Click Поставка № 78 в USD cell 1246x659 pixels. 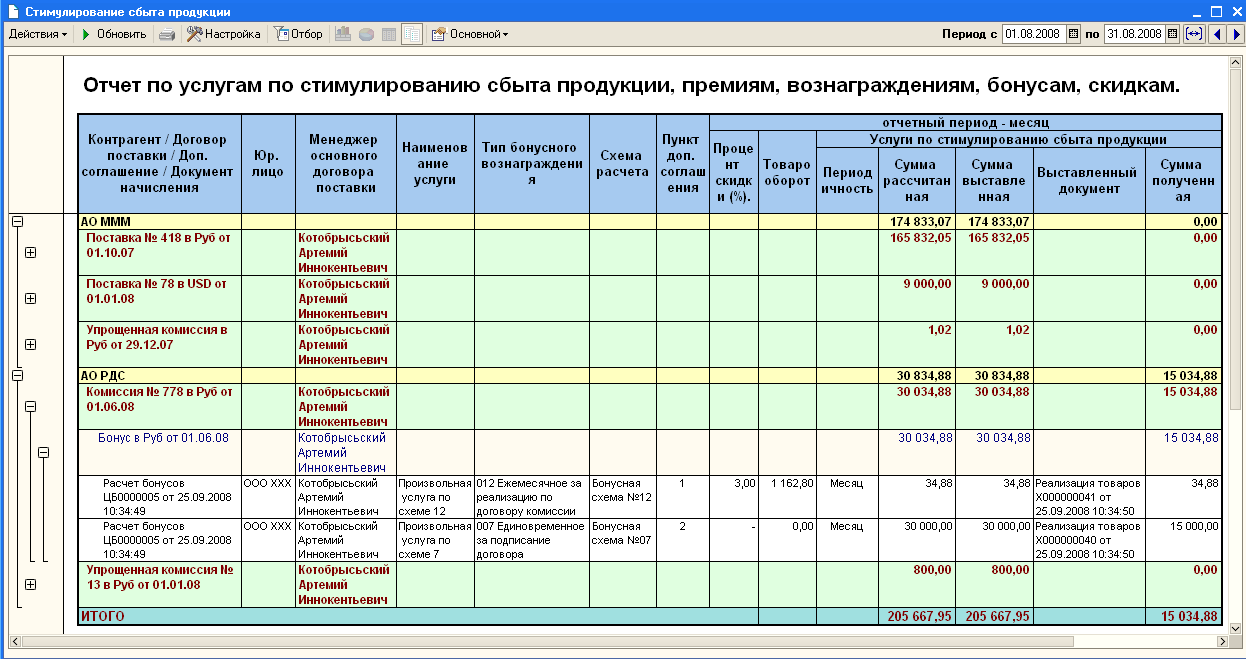159,299
